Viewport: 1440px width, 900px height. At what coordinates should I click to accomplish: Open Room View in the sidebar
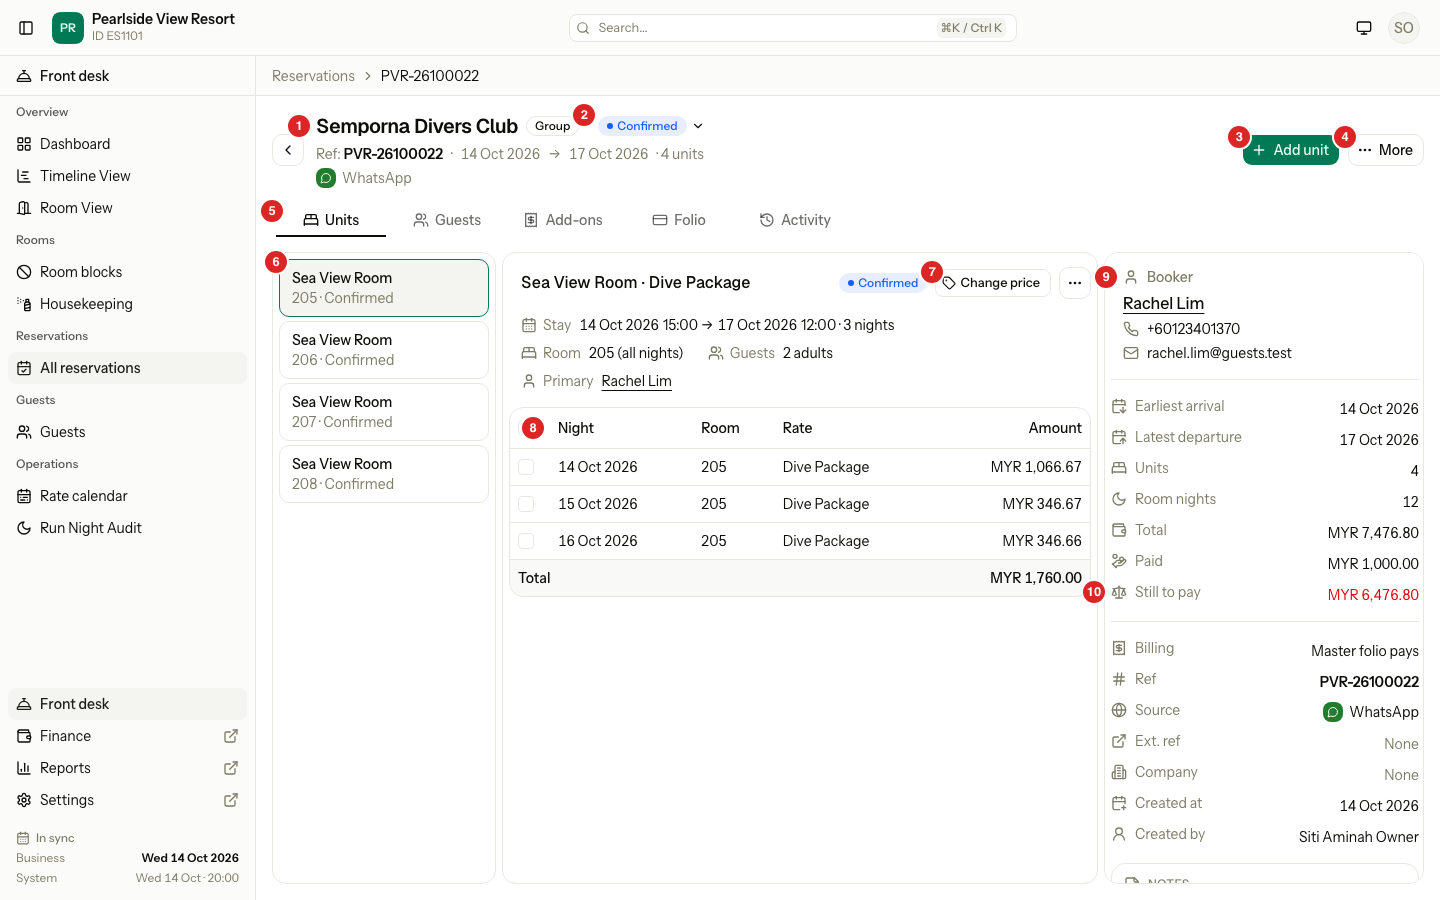click(x=127, y=208)
